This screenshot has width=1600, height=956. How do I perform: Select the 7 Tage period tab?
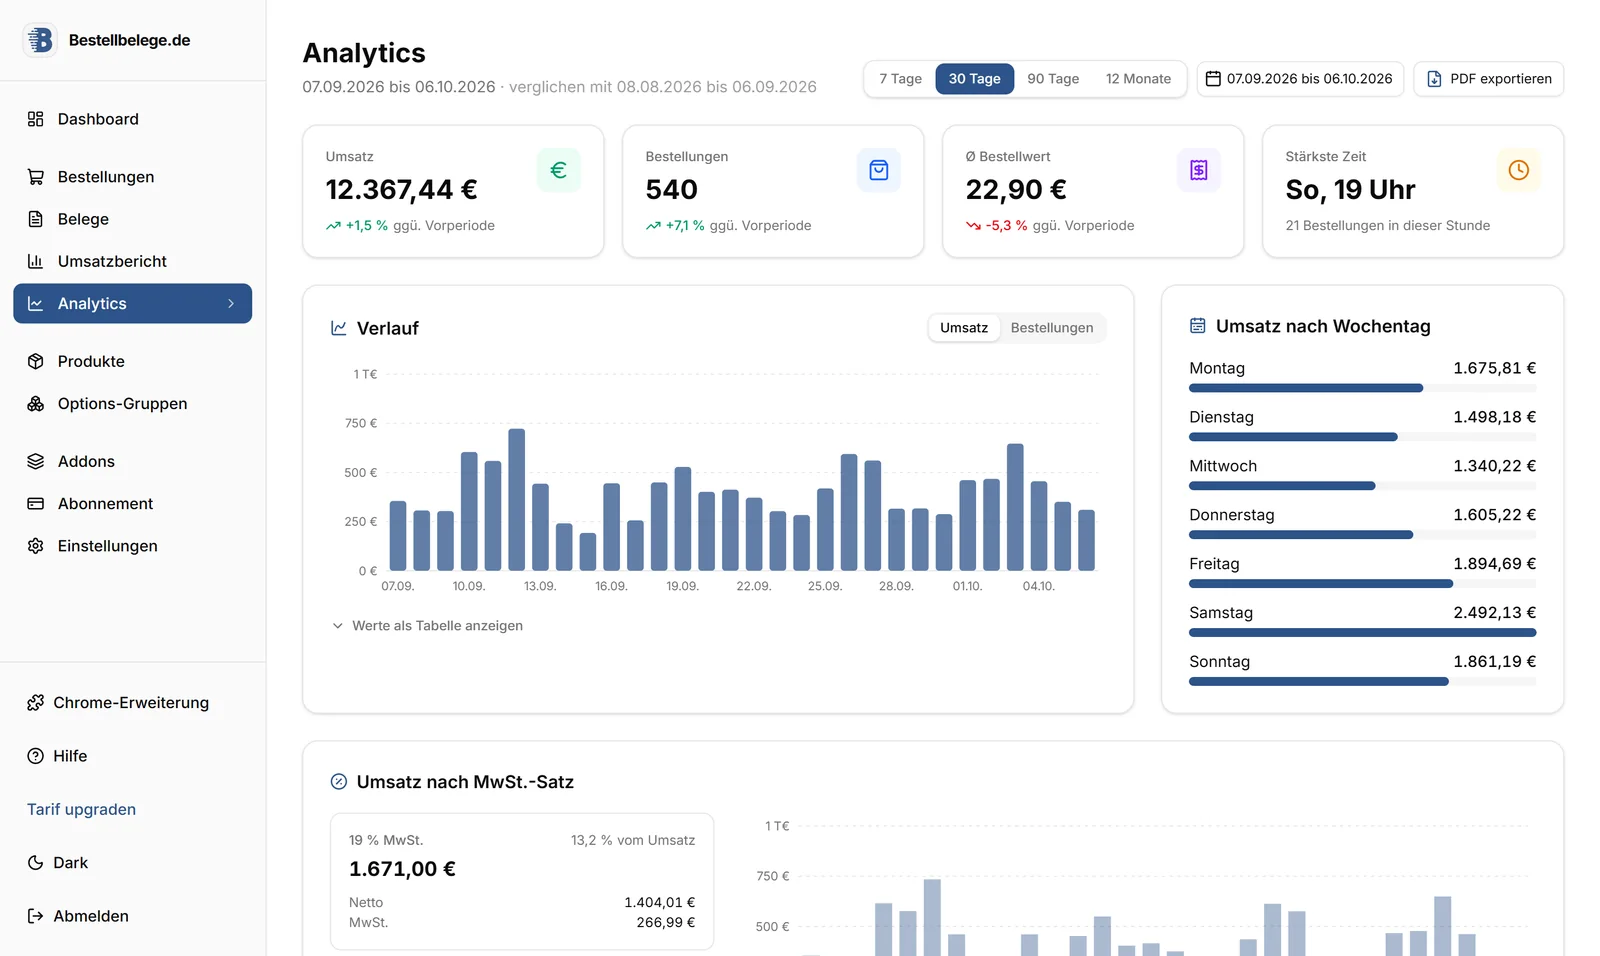[x=900, y=79]
